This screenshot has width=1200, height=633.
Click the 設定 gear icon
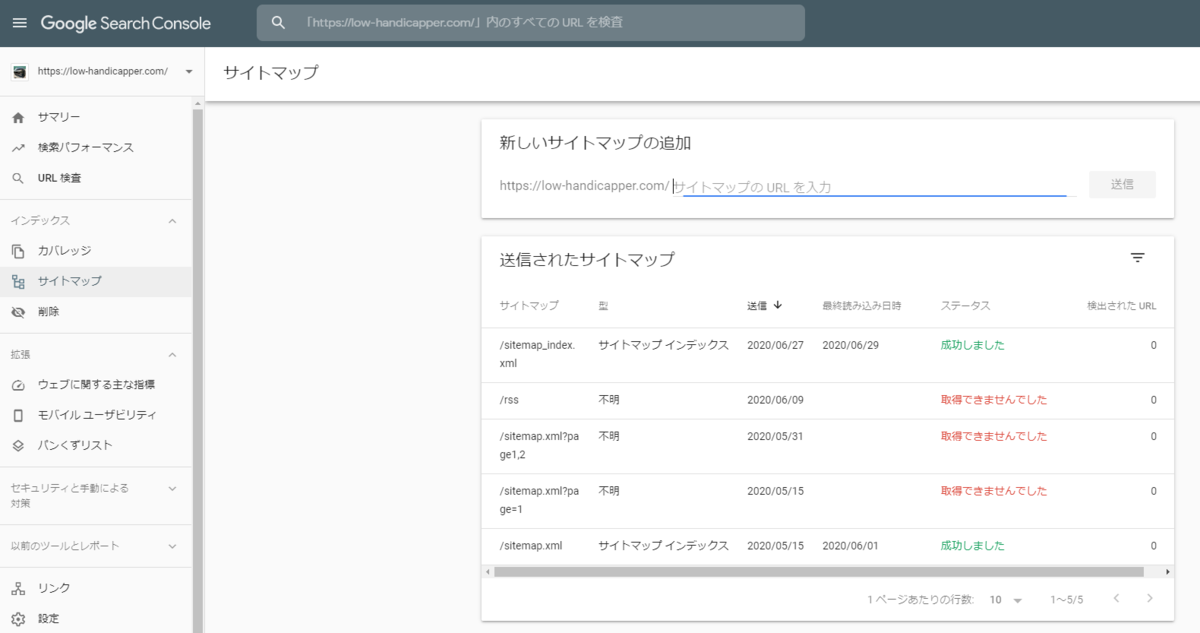pos(18,618)
